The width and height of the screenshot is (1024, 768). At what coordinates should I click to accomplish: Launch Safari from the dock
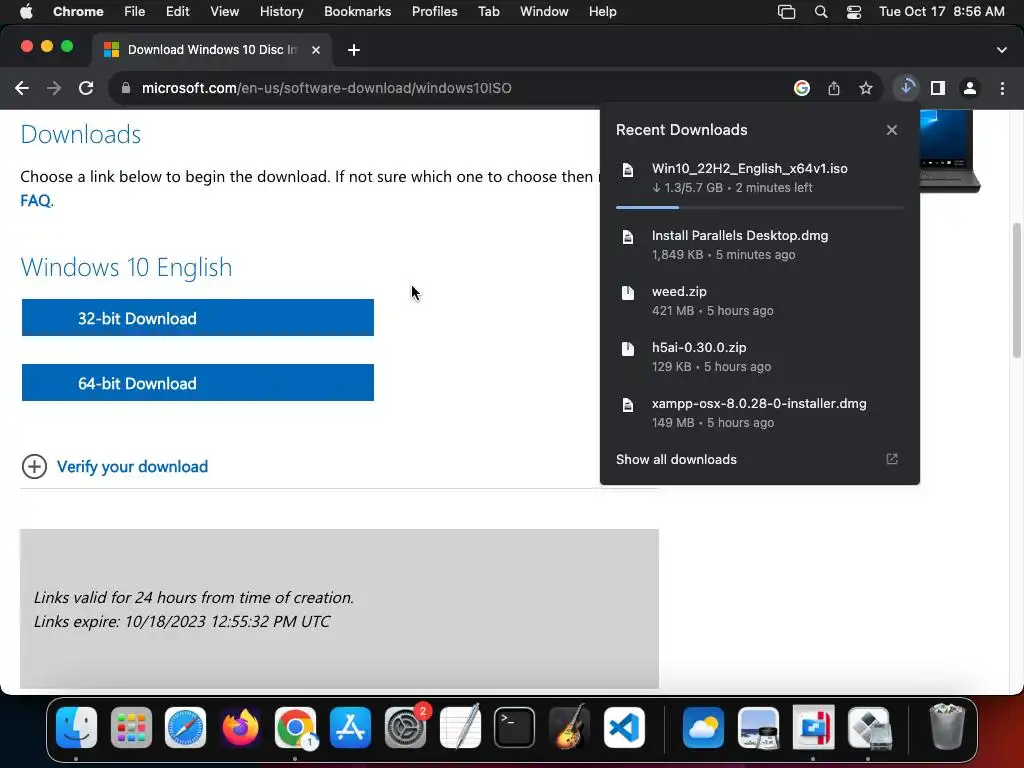click(185, 728)
